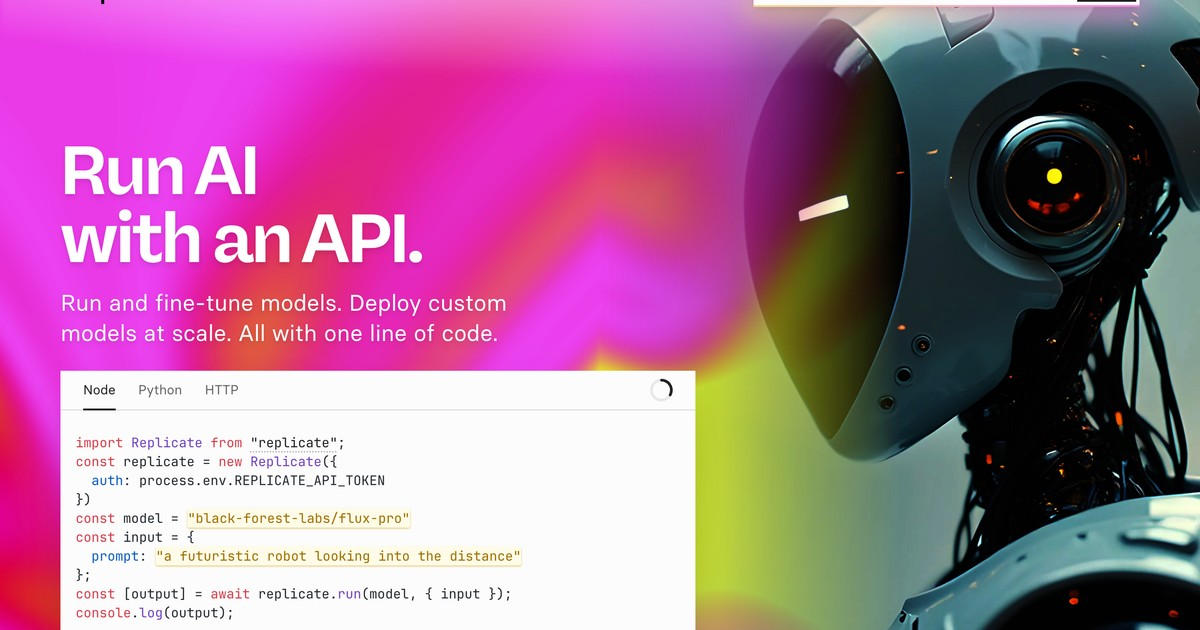Click the "const replicate = new Replicate({" line
The height and width of the screenshot is (630, 1200).
click(x=205, y=461)
